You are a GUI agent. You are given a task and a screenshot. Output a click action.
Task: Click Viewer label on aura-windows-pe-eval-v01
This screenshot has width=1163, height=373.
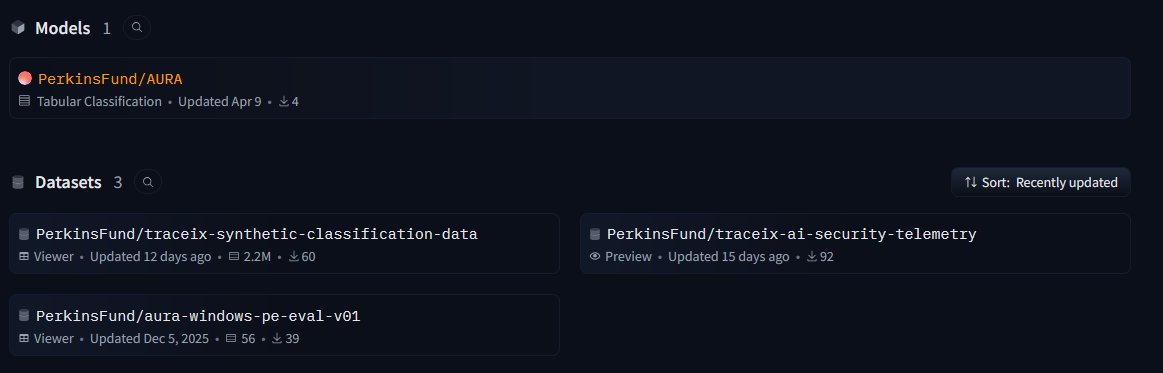53,338
